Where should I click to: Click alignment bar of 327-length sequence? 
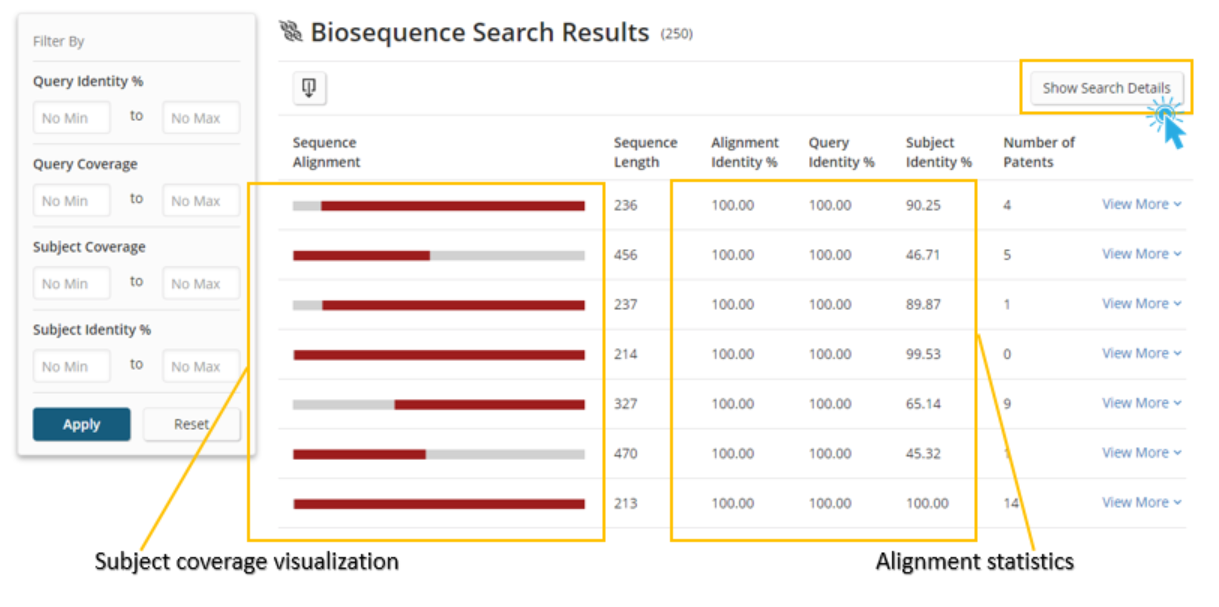click(438, 405)
